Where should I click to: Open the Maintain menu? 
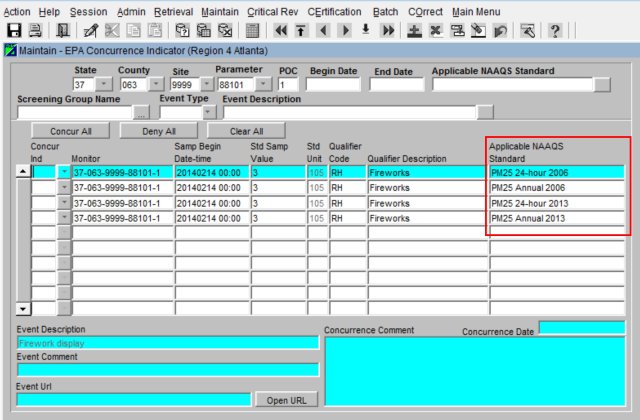tap(220, 12)
